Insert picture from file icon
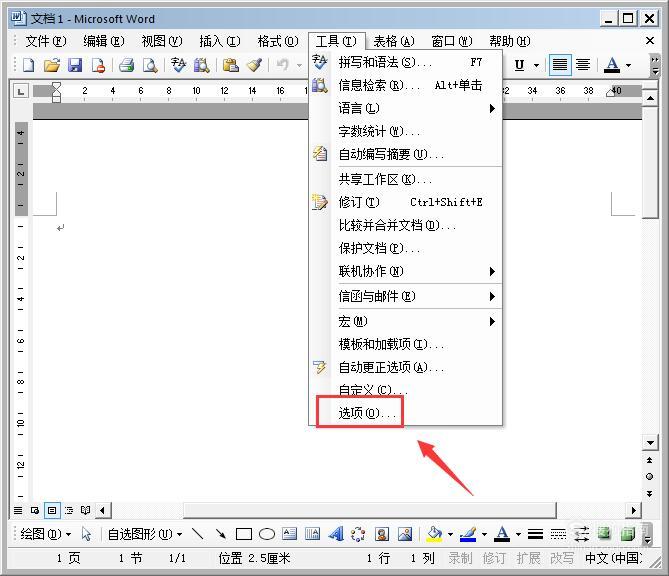Screen dimensions: 669x576 click(x=405, y=534)
